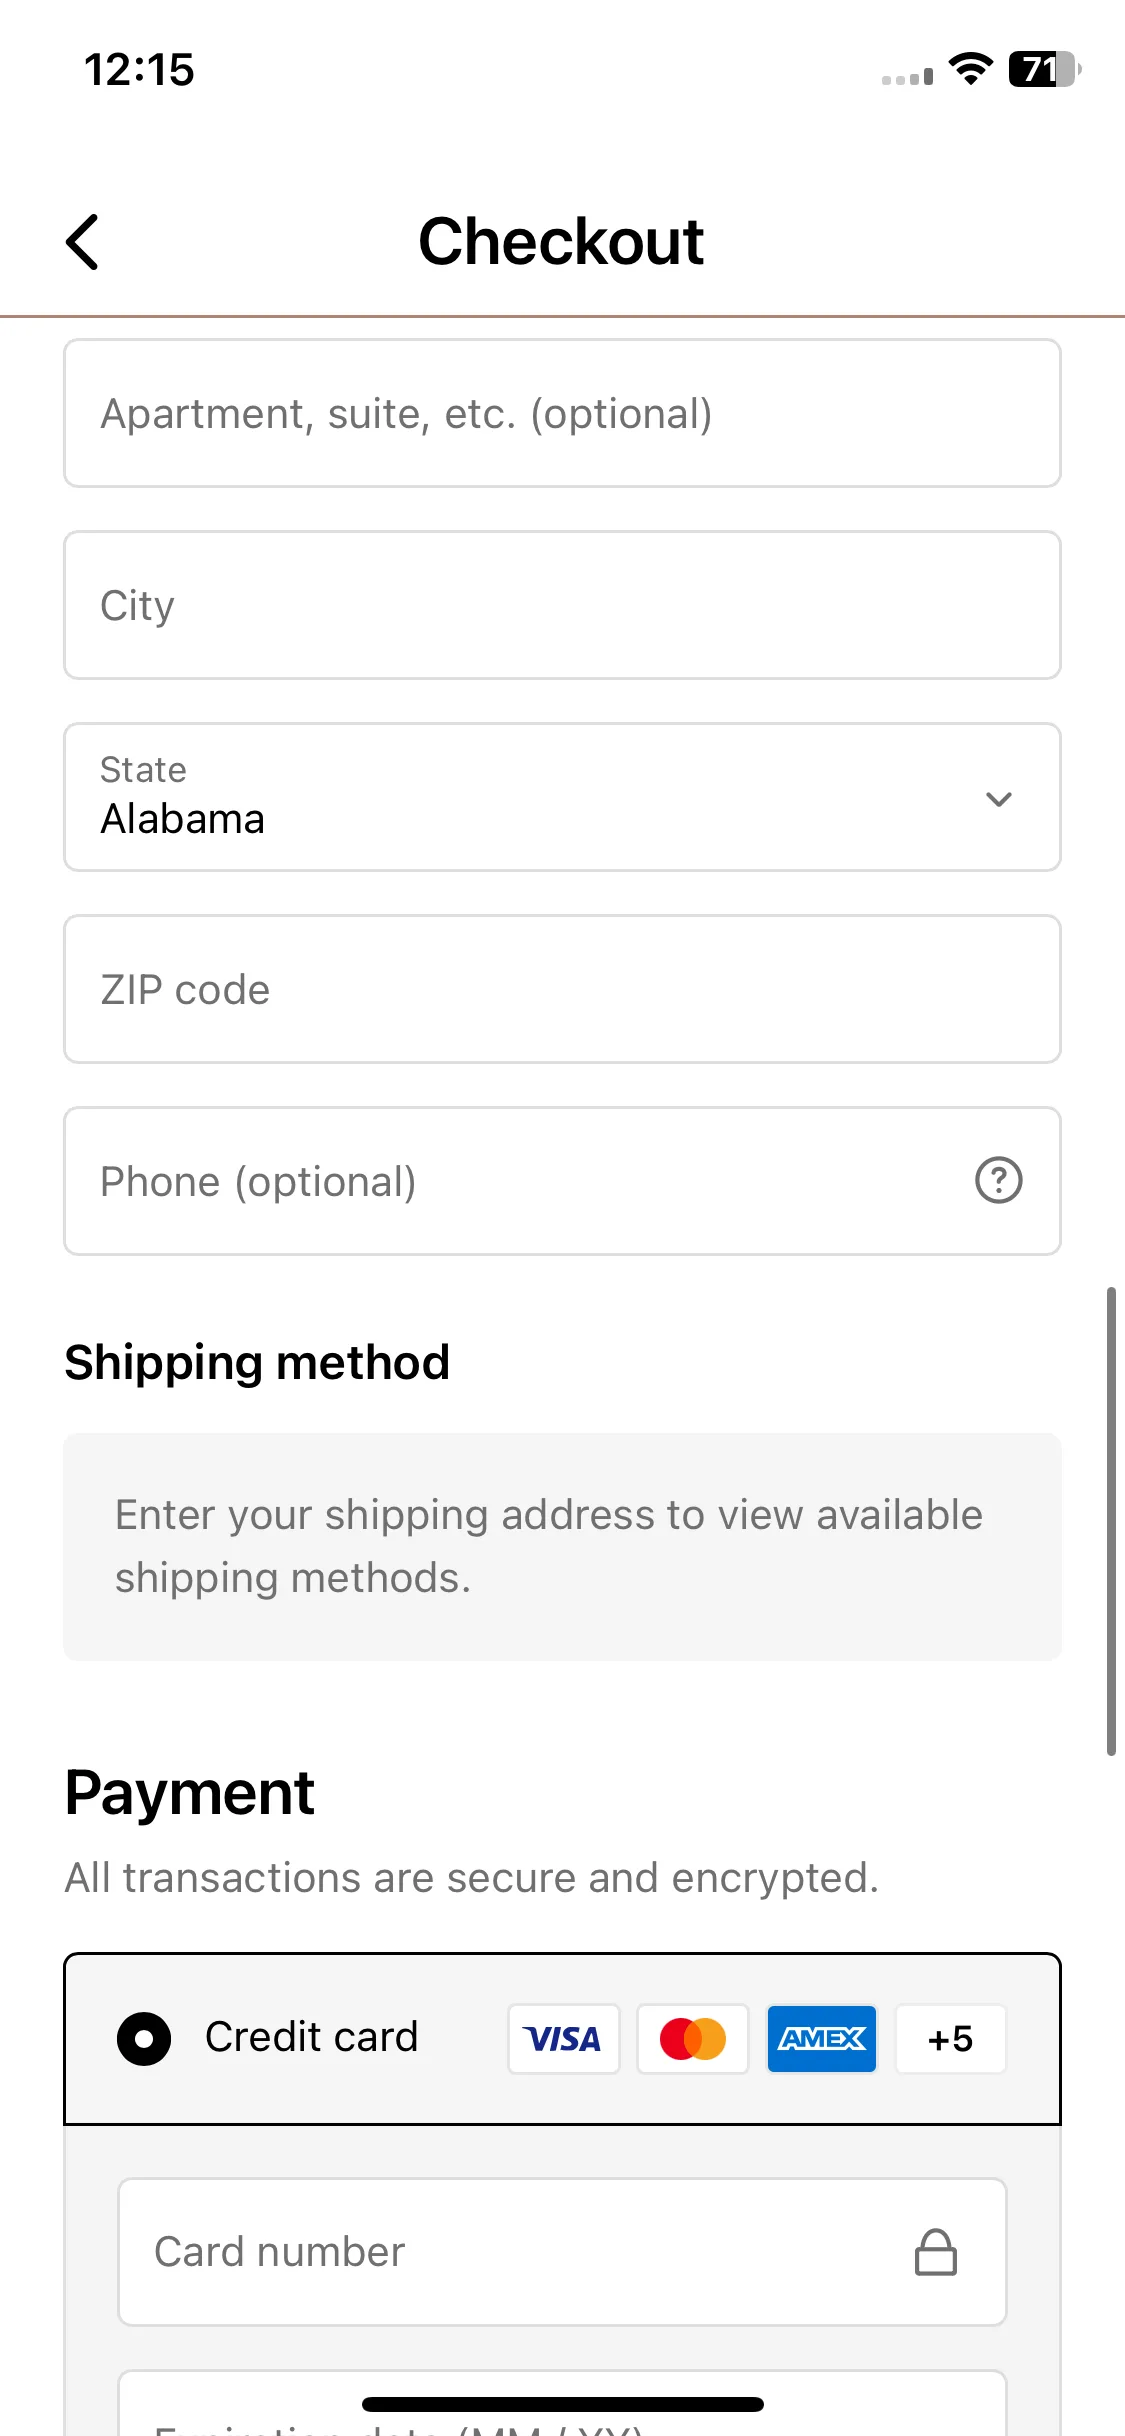Screen dimensions: 1125x2436
Task: Tap the Visa card logo
Action: pos(563,2038)
